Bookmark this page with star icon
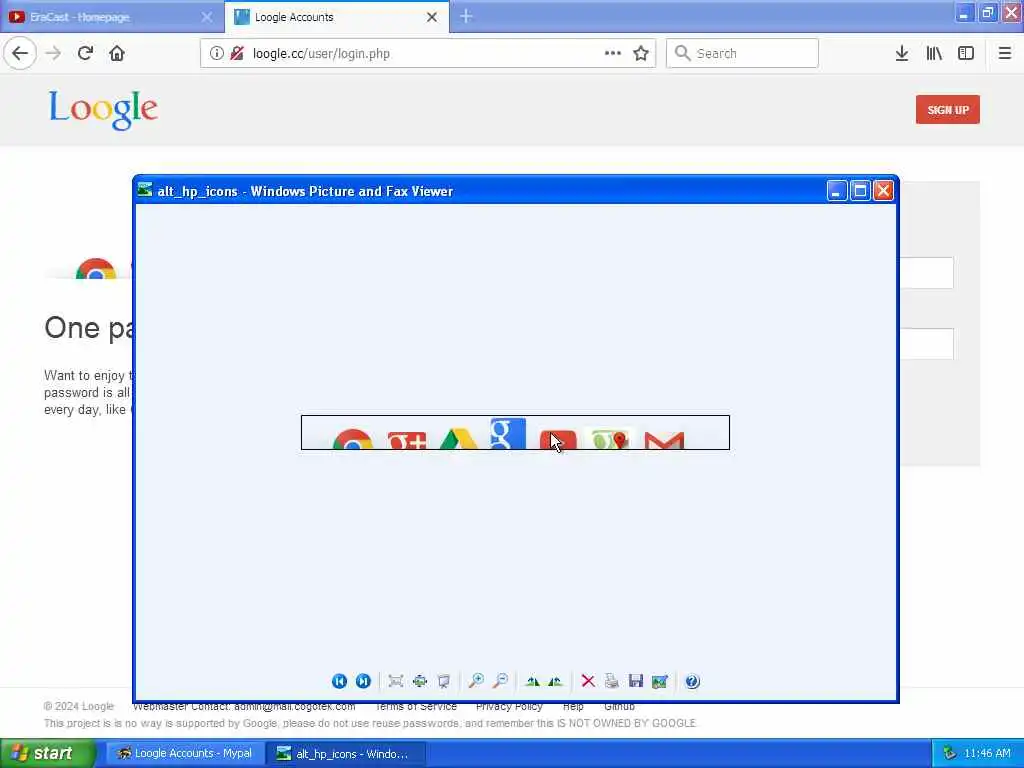1024x768 pixels. (641, 54)
